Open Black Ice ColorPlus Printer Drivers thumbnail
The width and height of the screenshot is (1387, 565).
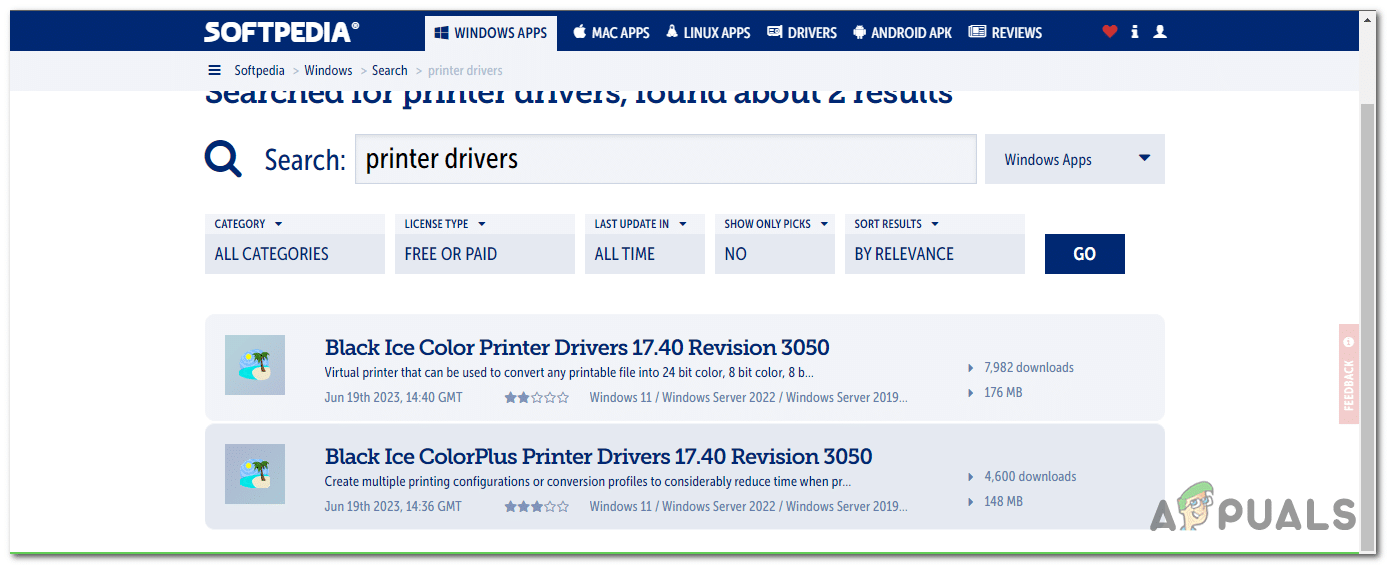tap(255, 474)
